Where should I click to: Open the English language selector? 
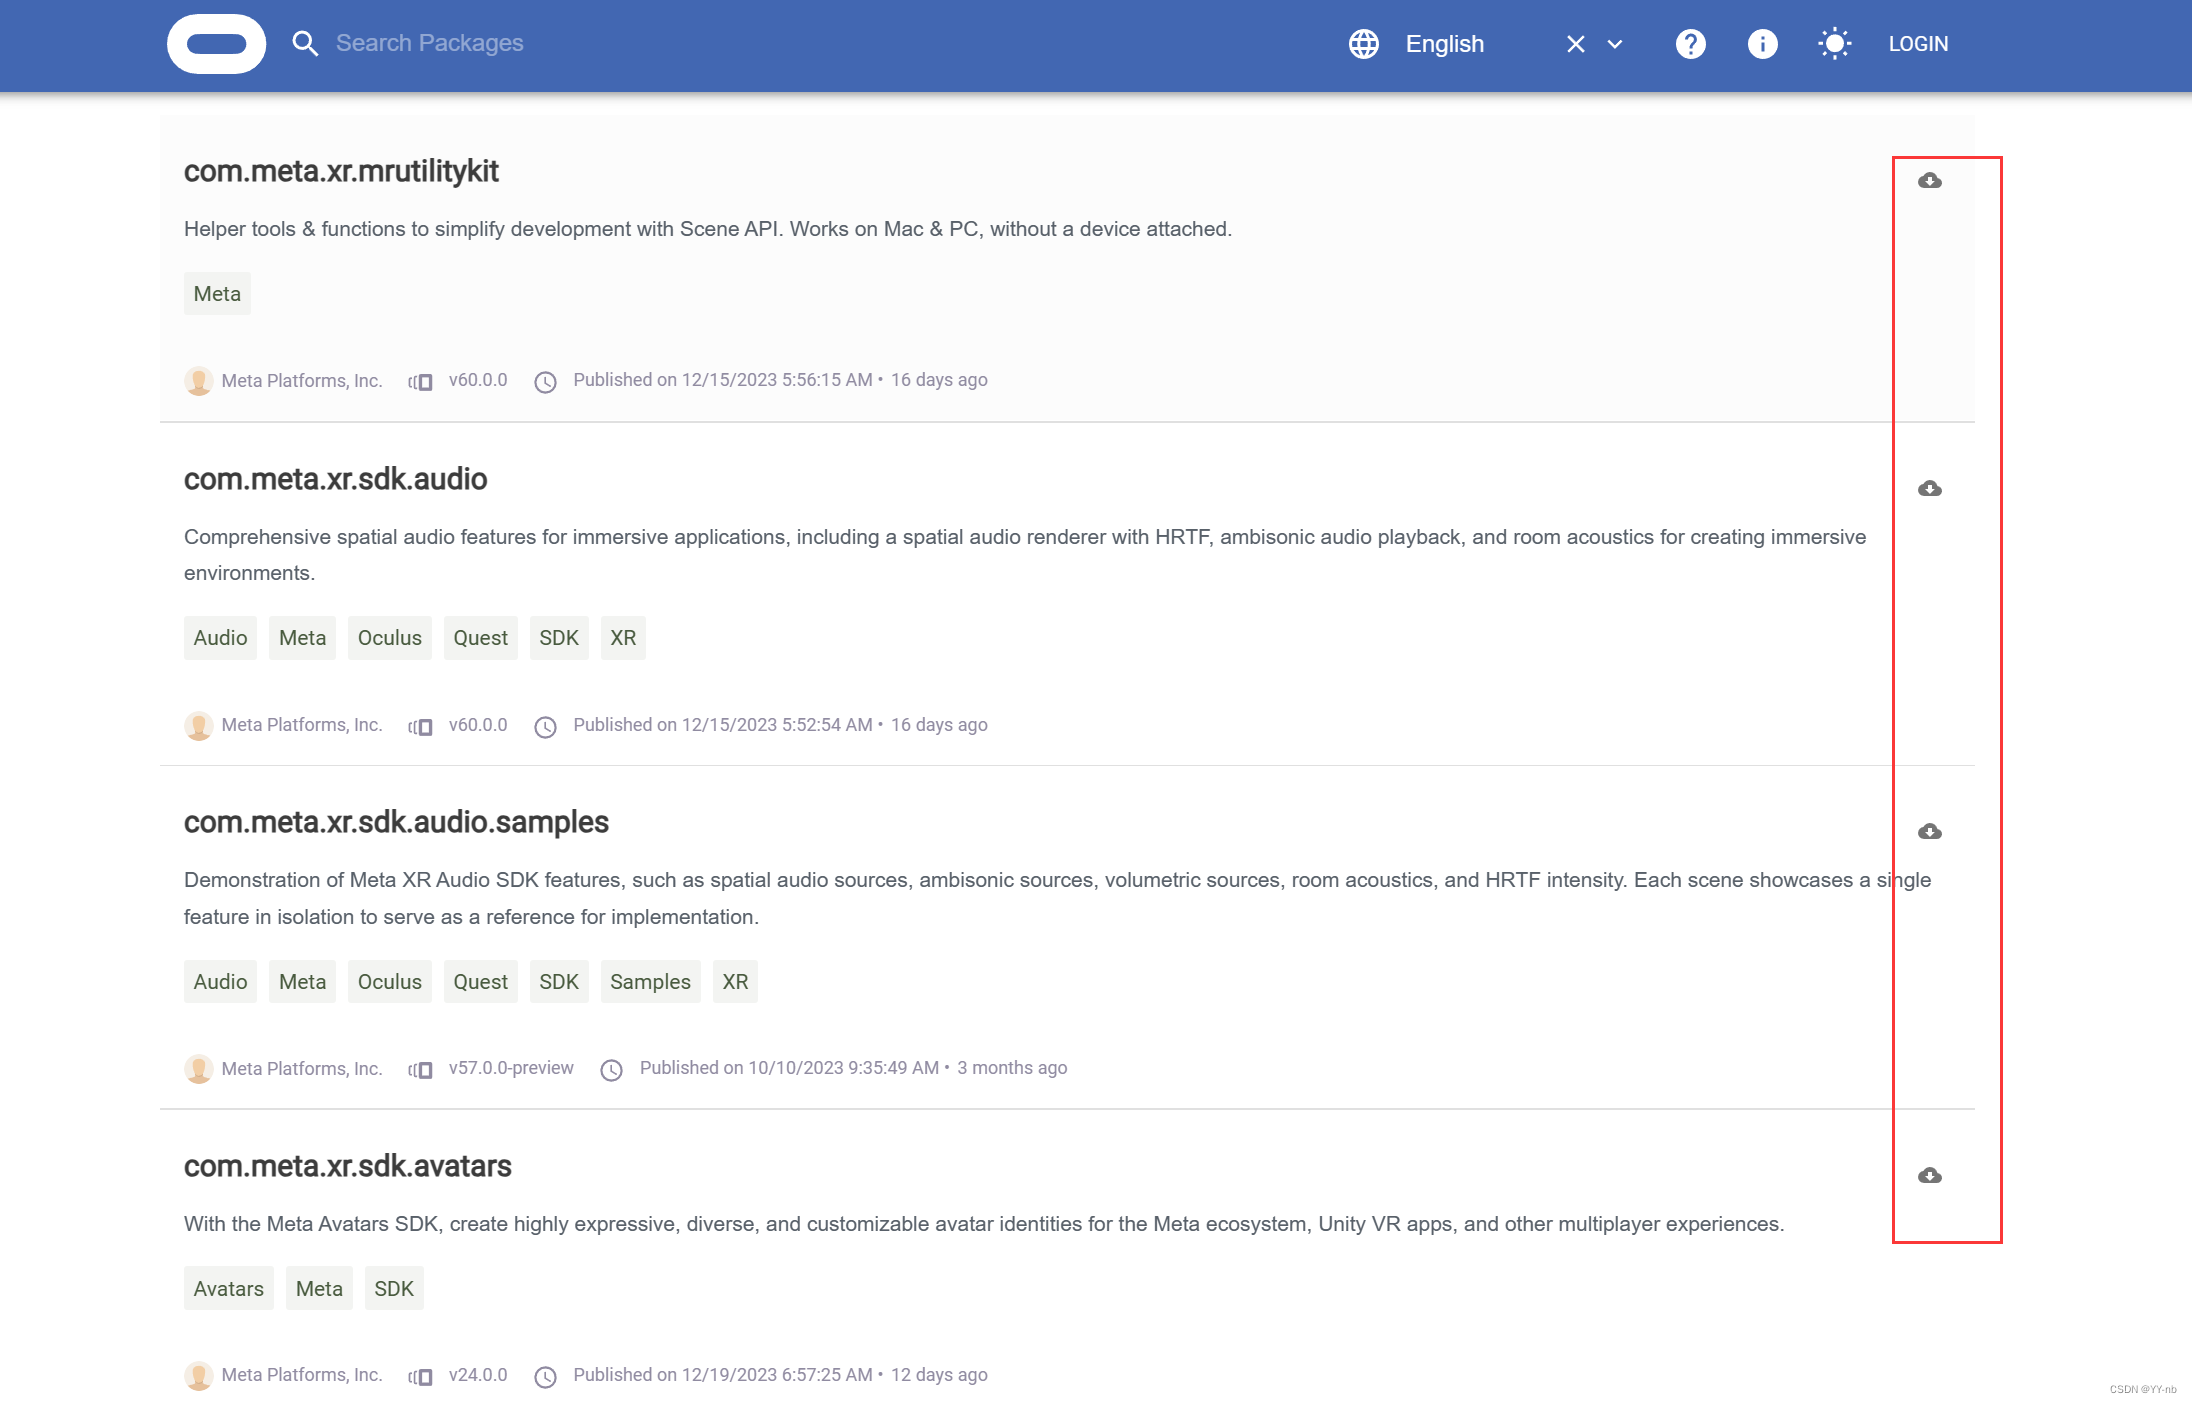1445,44
